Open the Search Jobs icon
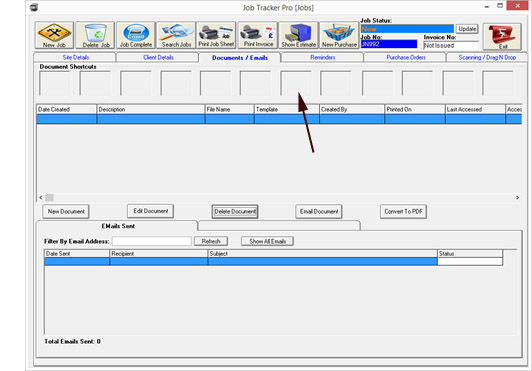 click(176, 35)
